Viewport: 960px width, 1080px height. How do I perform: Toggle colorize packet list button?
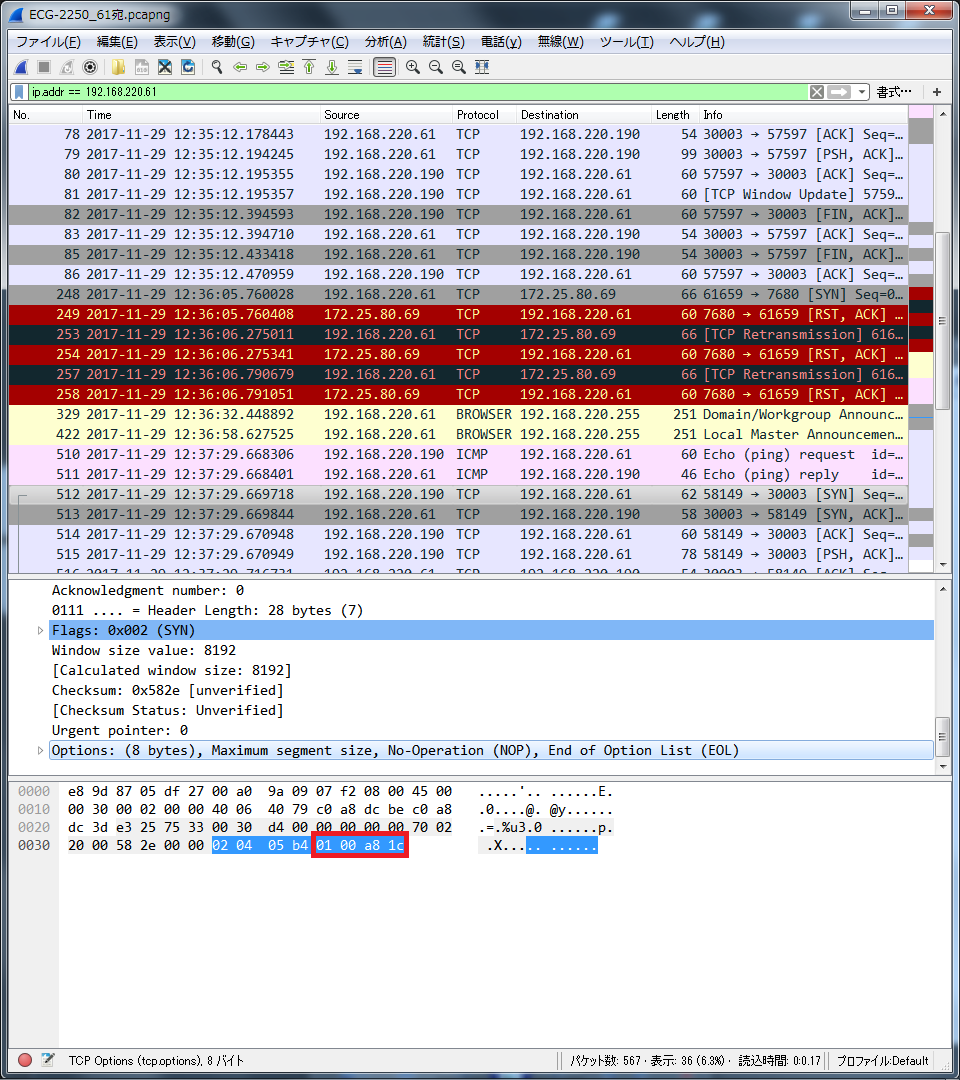click(383, 67)
